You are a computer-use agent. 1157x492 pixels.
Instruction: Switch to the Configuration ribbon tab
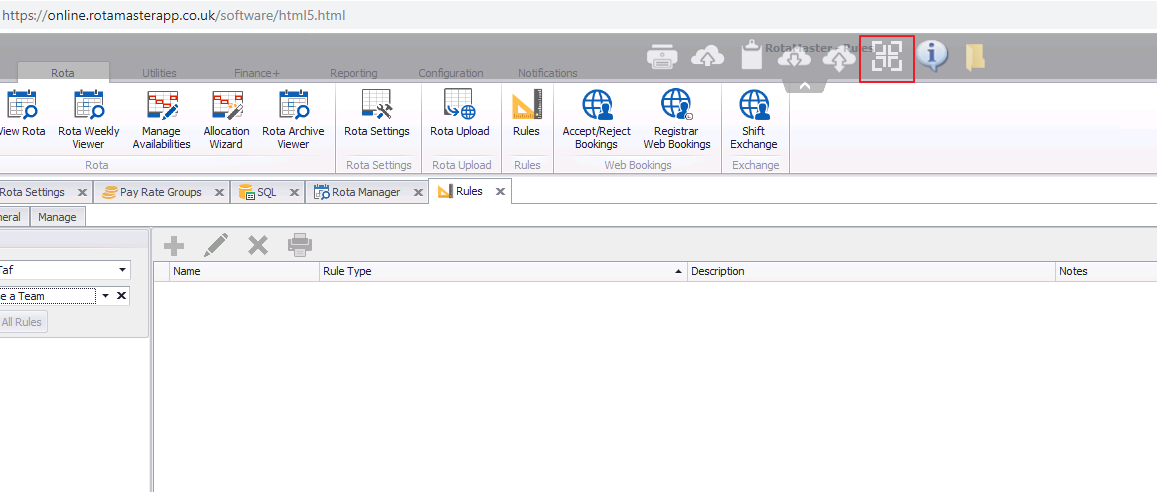[x=450, y=73]
